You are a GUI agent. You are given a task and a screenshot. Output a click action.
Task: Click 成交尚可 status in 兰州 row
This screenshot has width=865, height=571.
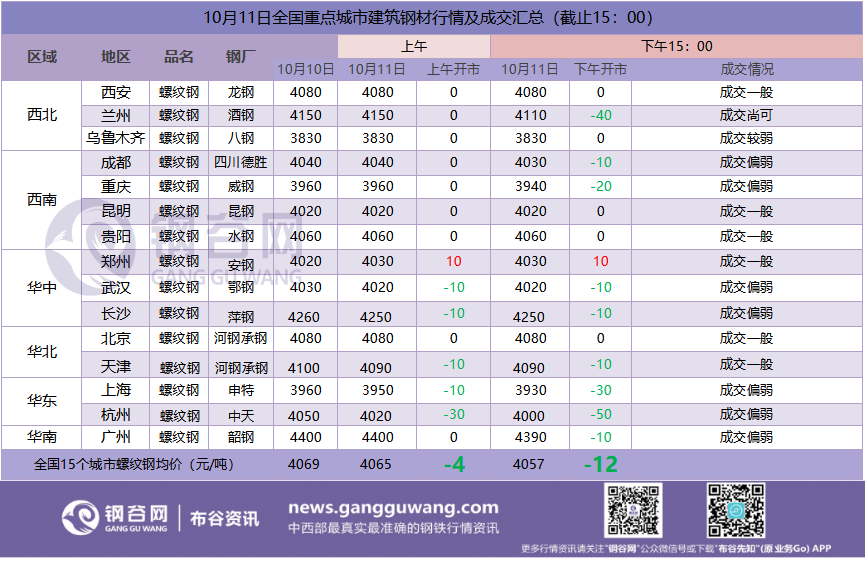[x=746, y=115]
